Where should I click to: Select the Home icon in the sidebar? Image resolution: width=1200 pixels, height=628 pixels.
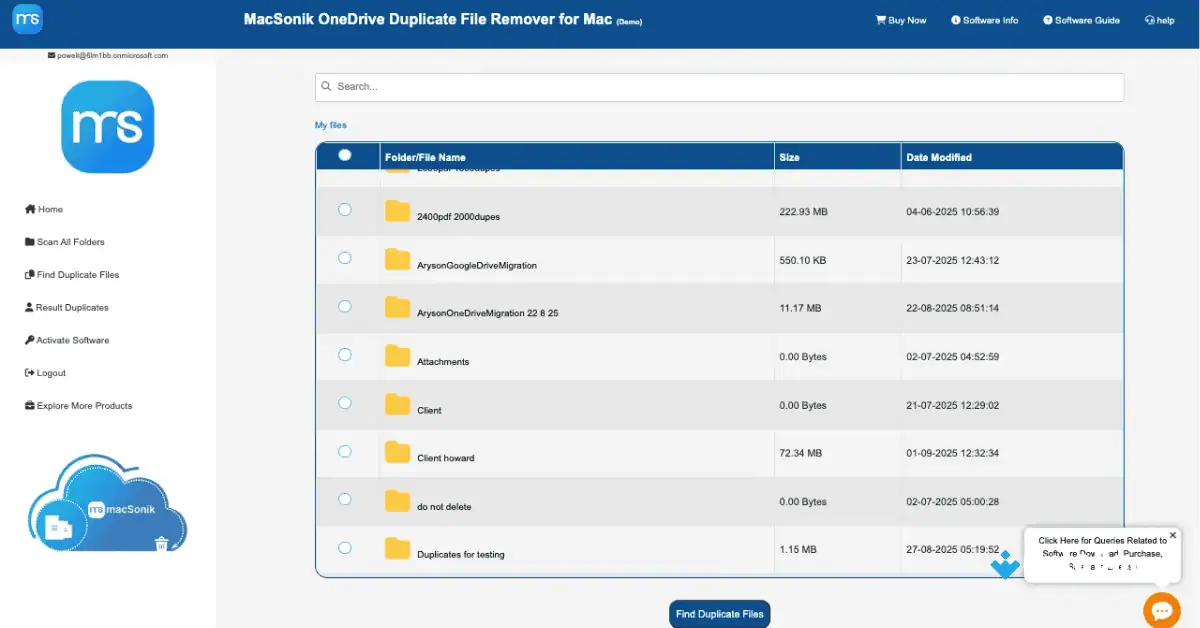tap(28, 209)
